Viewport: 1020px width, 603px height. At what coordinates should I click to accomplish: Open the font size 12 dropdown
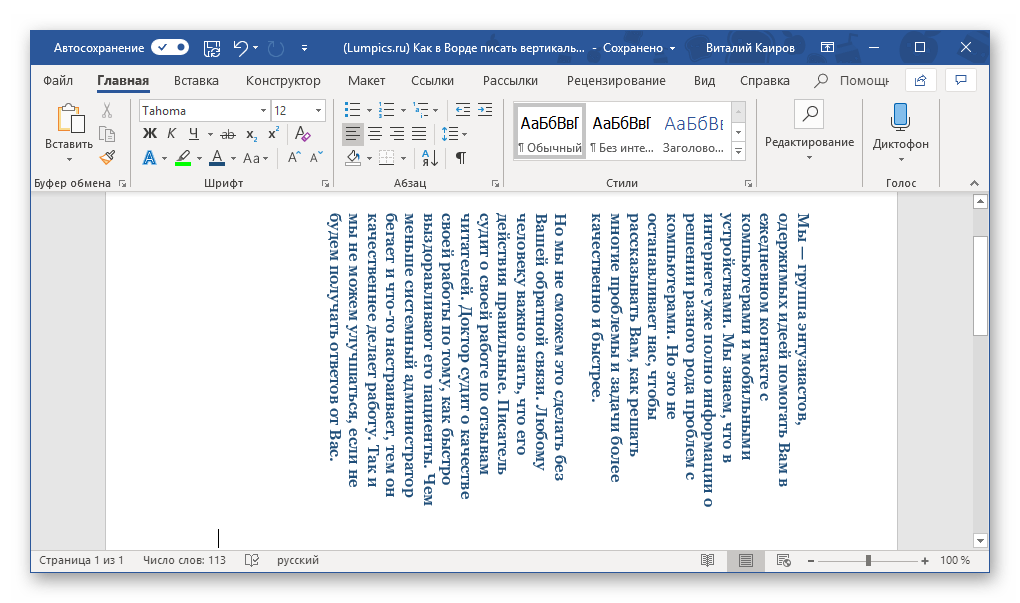click(x=318, y=111)
